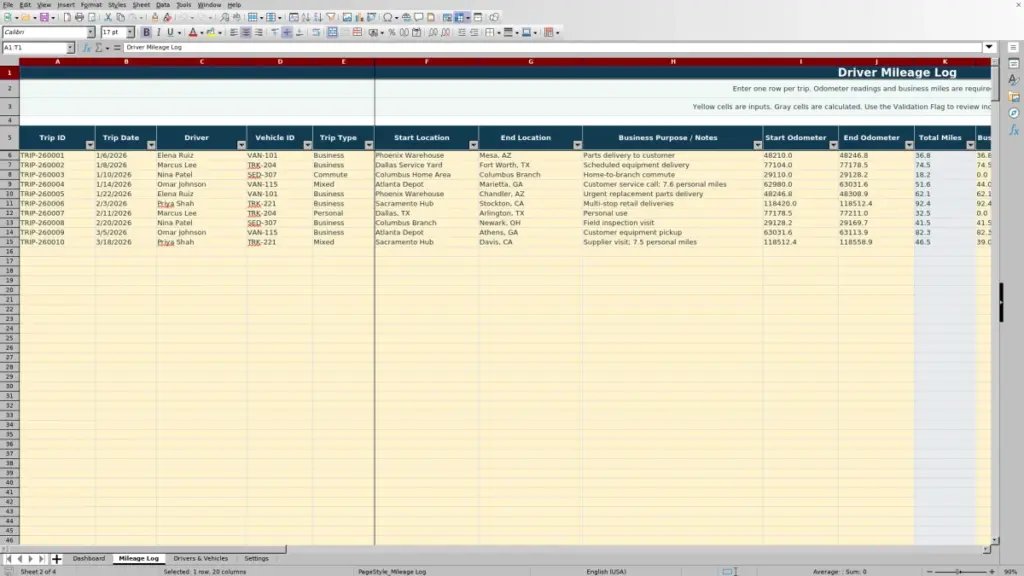The height and width of the screenshot is (576, 1024).
Task: Pick font color red swatch button
Action: coord(193,33)
